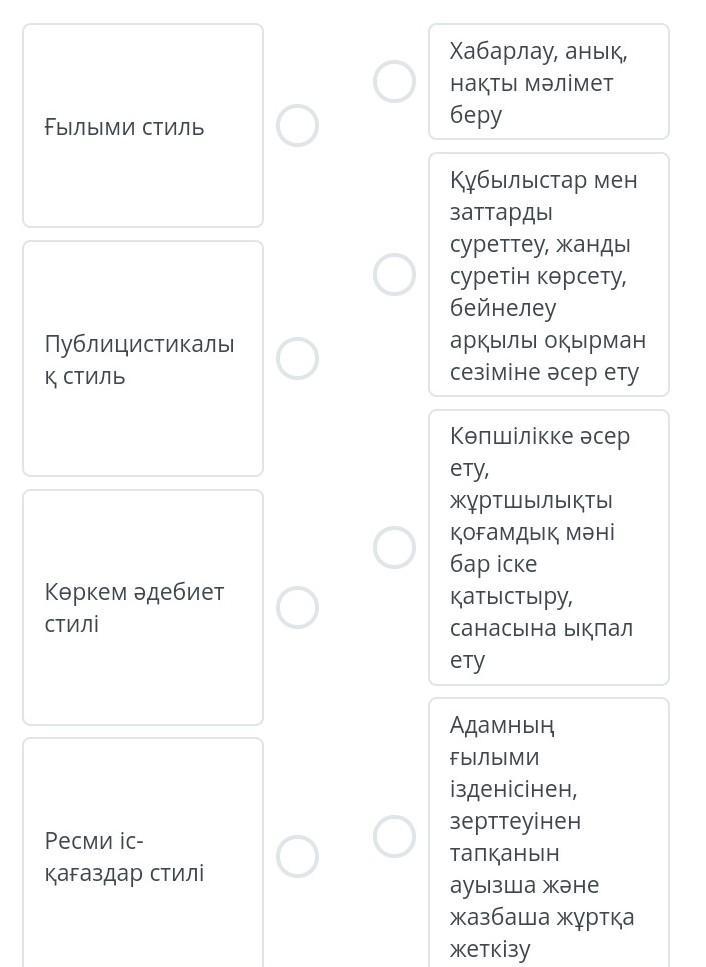The width and height of the screenshot is (706, 967).
Task: Select the circle next to Адамның ғылыми ізденісінен answer
Action: click(394, 837)
